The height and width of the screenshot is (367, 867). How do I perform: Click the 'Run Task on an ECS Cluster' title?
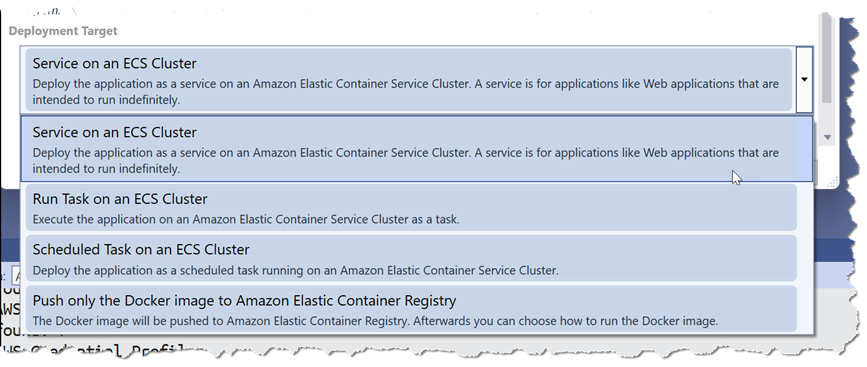tap(120, 199)
